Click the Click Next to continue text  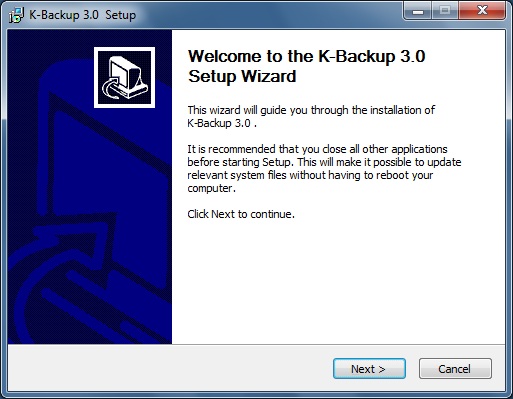click(241, 214)
